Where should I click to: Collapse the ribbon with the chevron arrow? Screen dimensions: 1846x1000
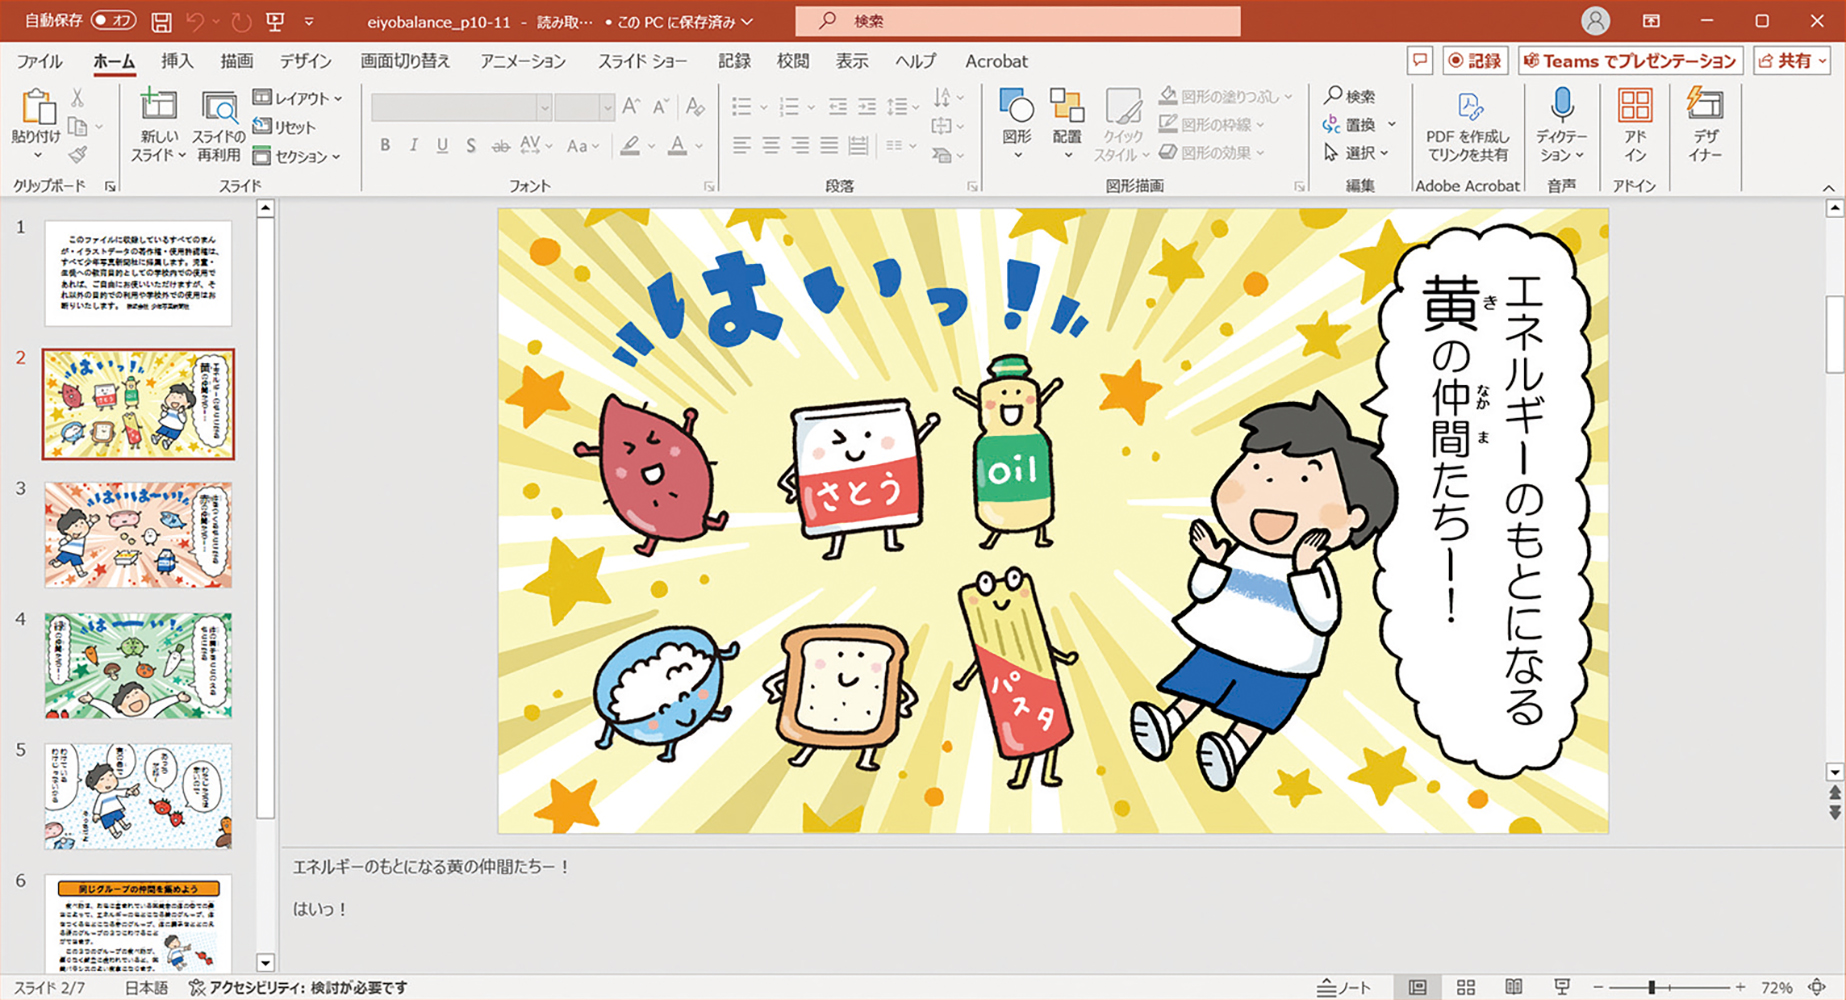click(1828, 187)
